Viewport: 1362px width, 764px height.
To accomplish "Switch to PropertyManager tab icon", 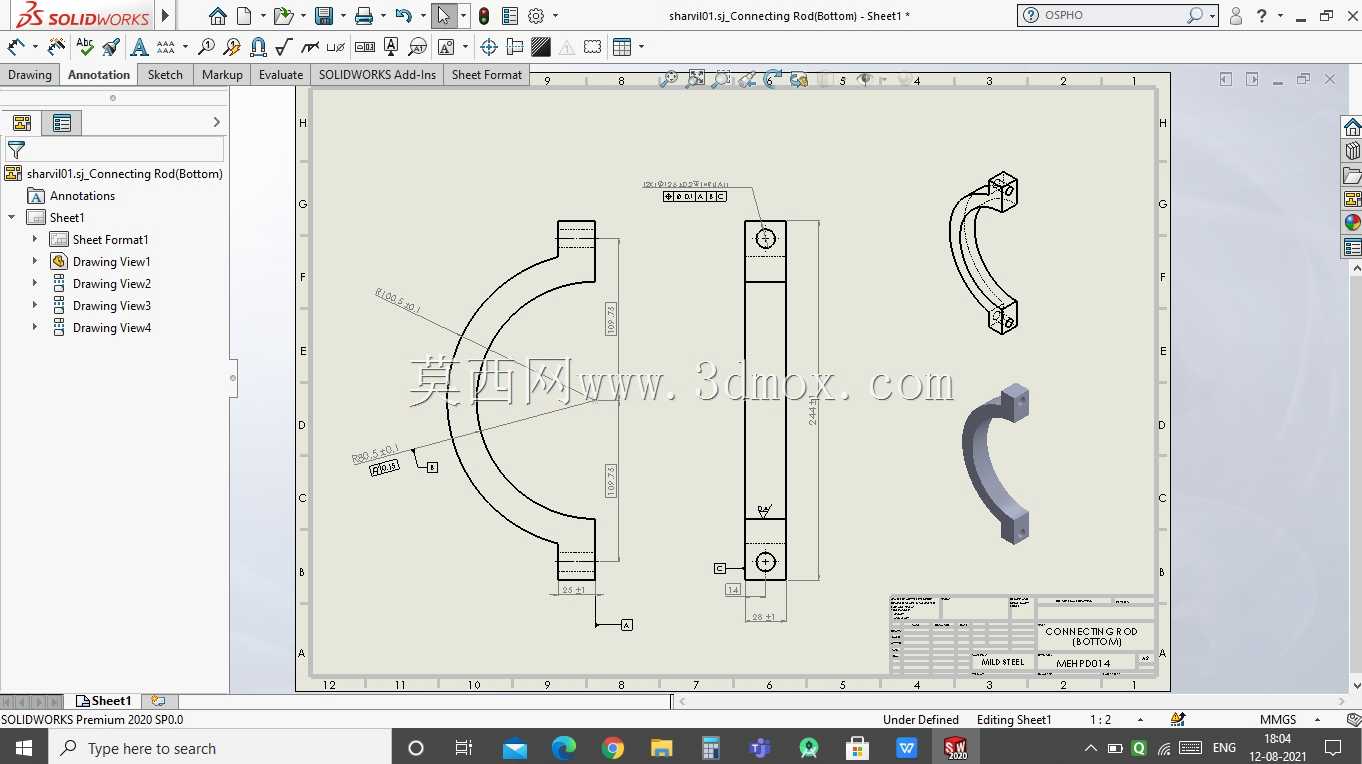I will (62, 123).
